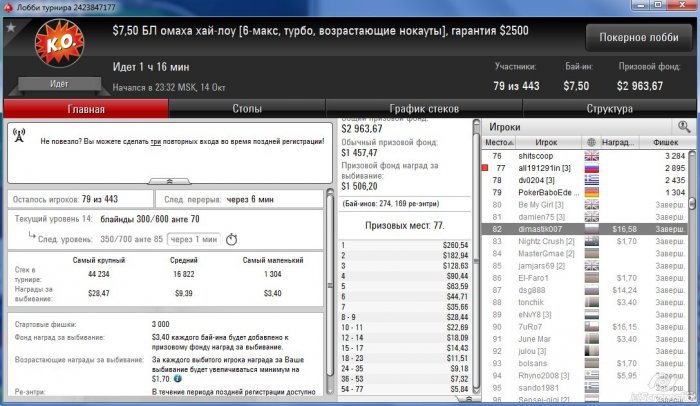Click the underlined 'три' link in announcement

(x=155, y=142)
